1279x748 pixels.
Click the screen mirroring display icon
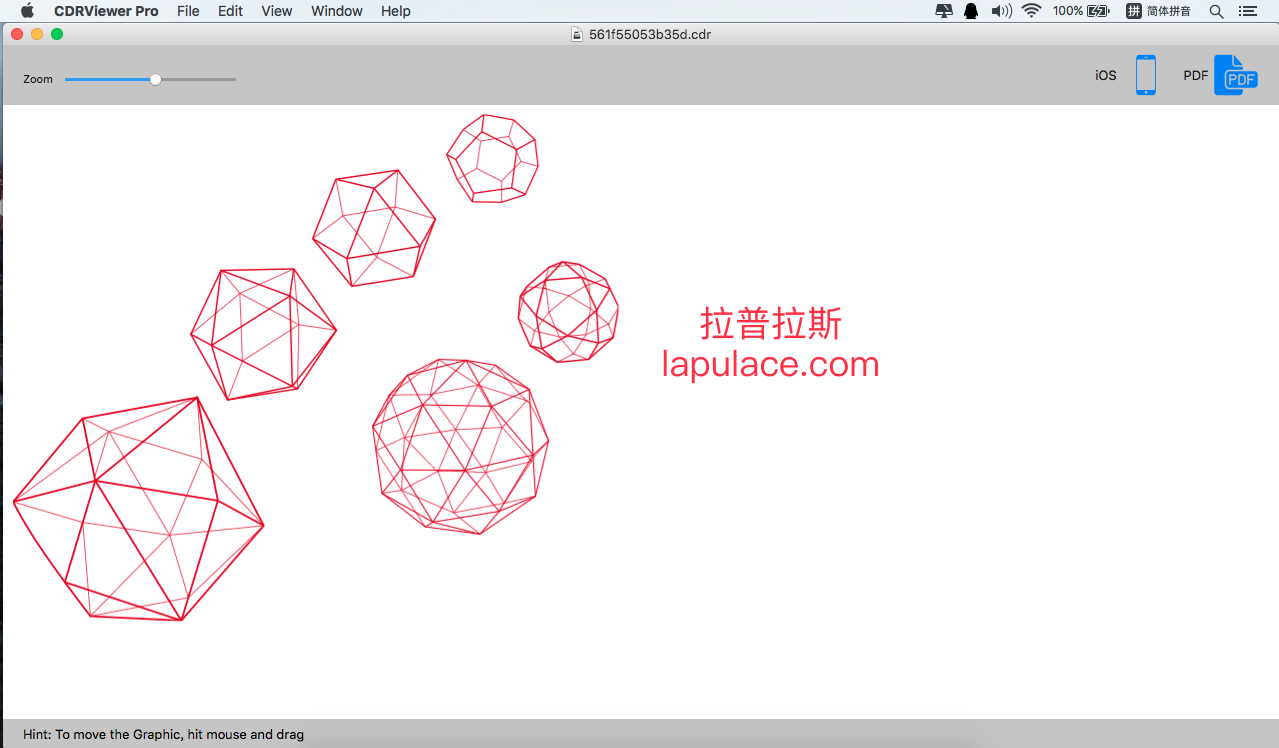click(x=944, y=11)
